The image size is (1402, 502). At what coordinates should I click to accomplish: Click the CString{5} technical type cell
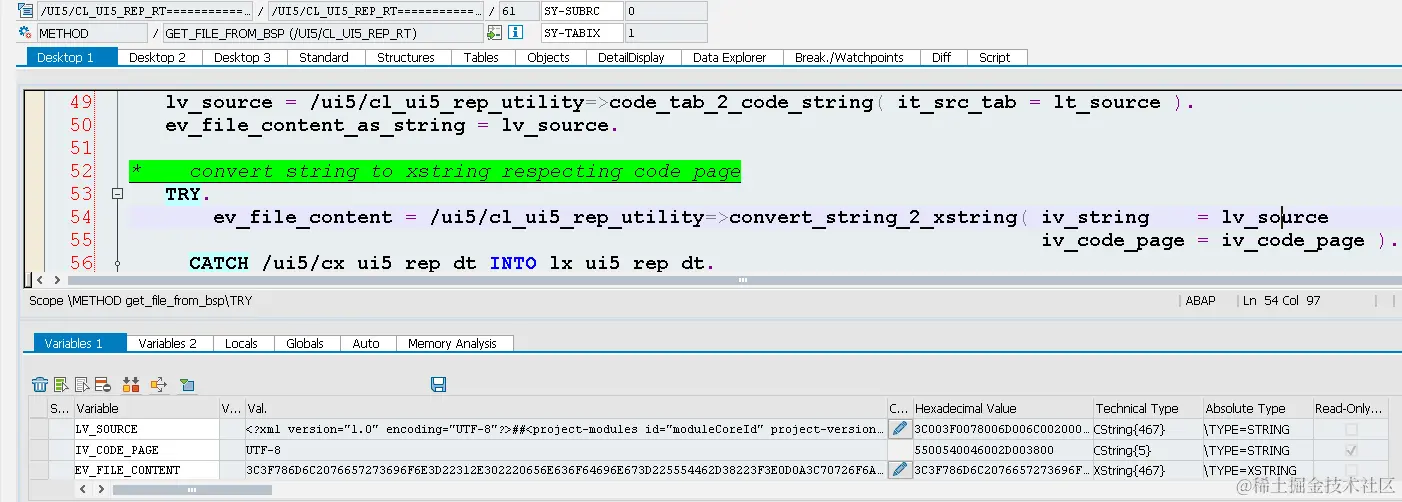click(1146, 450)
